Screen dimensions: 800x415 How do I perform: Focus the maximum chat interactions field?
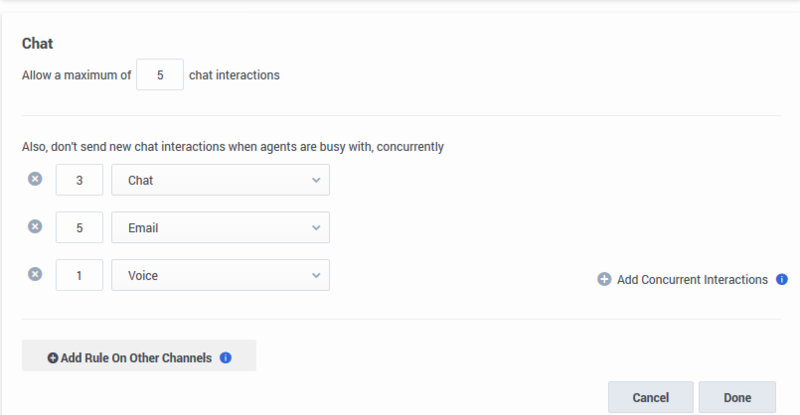pos(160,75)
